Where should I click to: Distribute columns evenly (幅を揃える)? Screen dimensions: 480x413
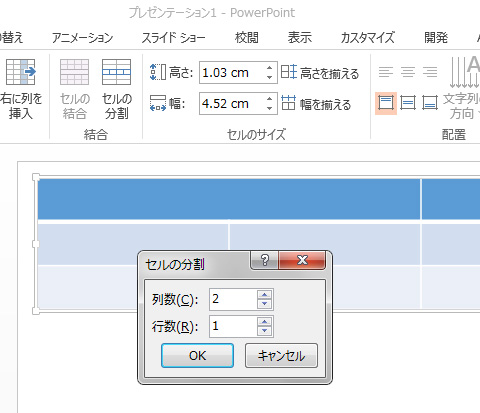[316, 104]
